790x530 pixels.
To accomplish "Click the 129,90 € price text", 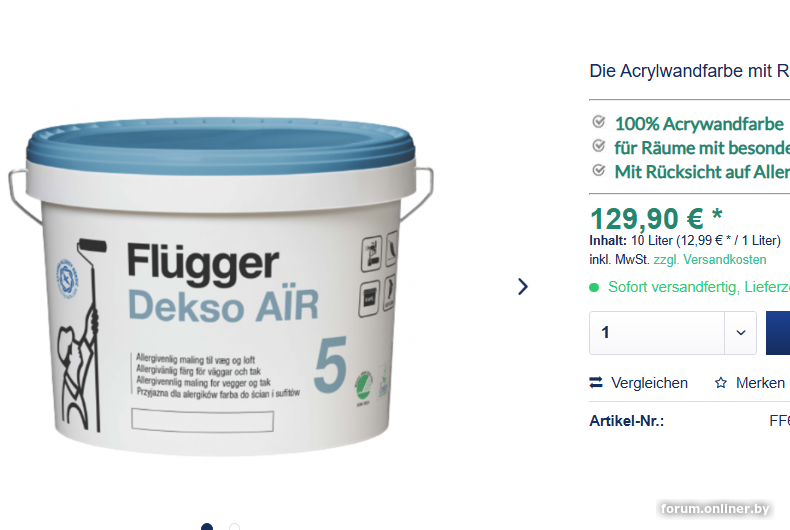I will point(656,219).
